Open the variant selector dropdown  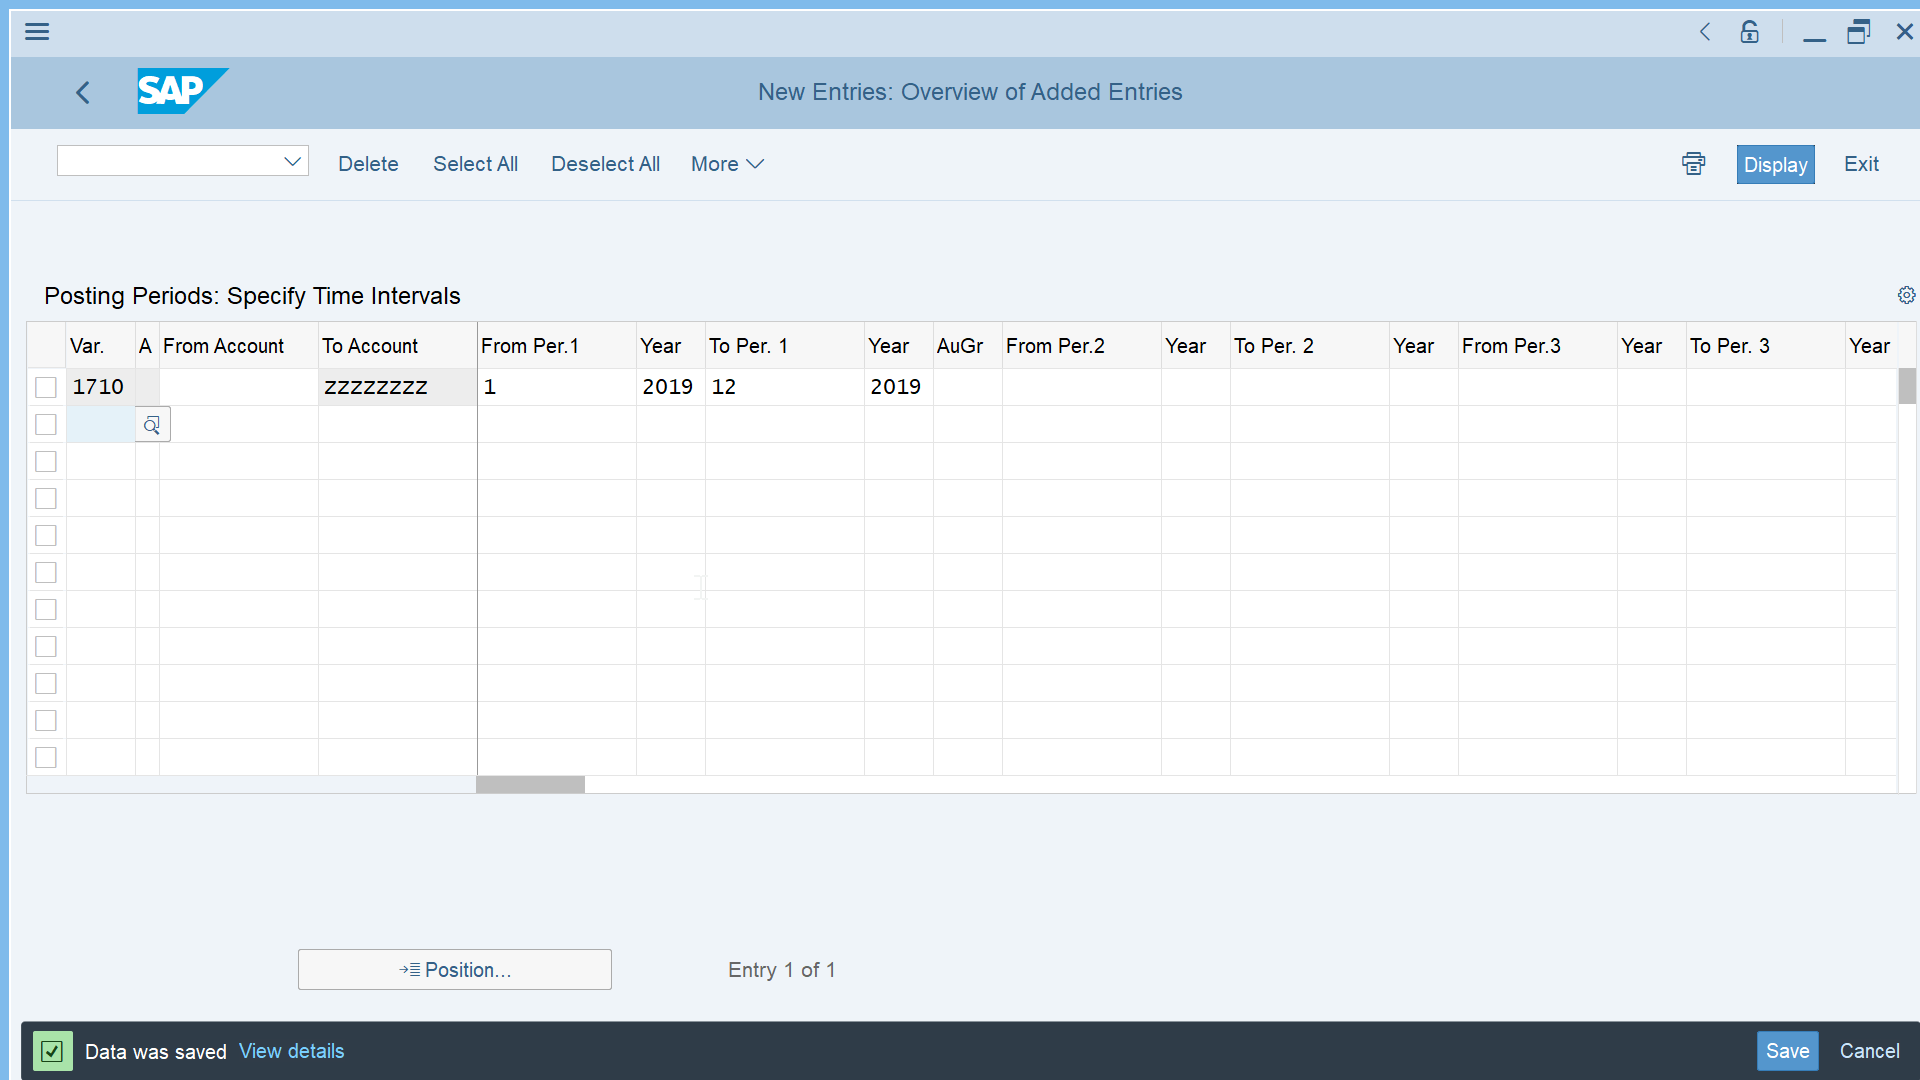pos(293,162)
